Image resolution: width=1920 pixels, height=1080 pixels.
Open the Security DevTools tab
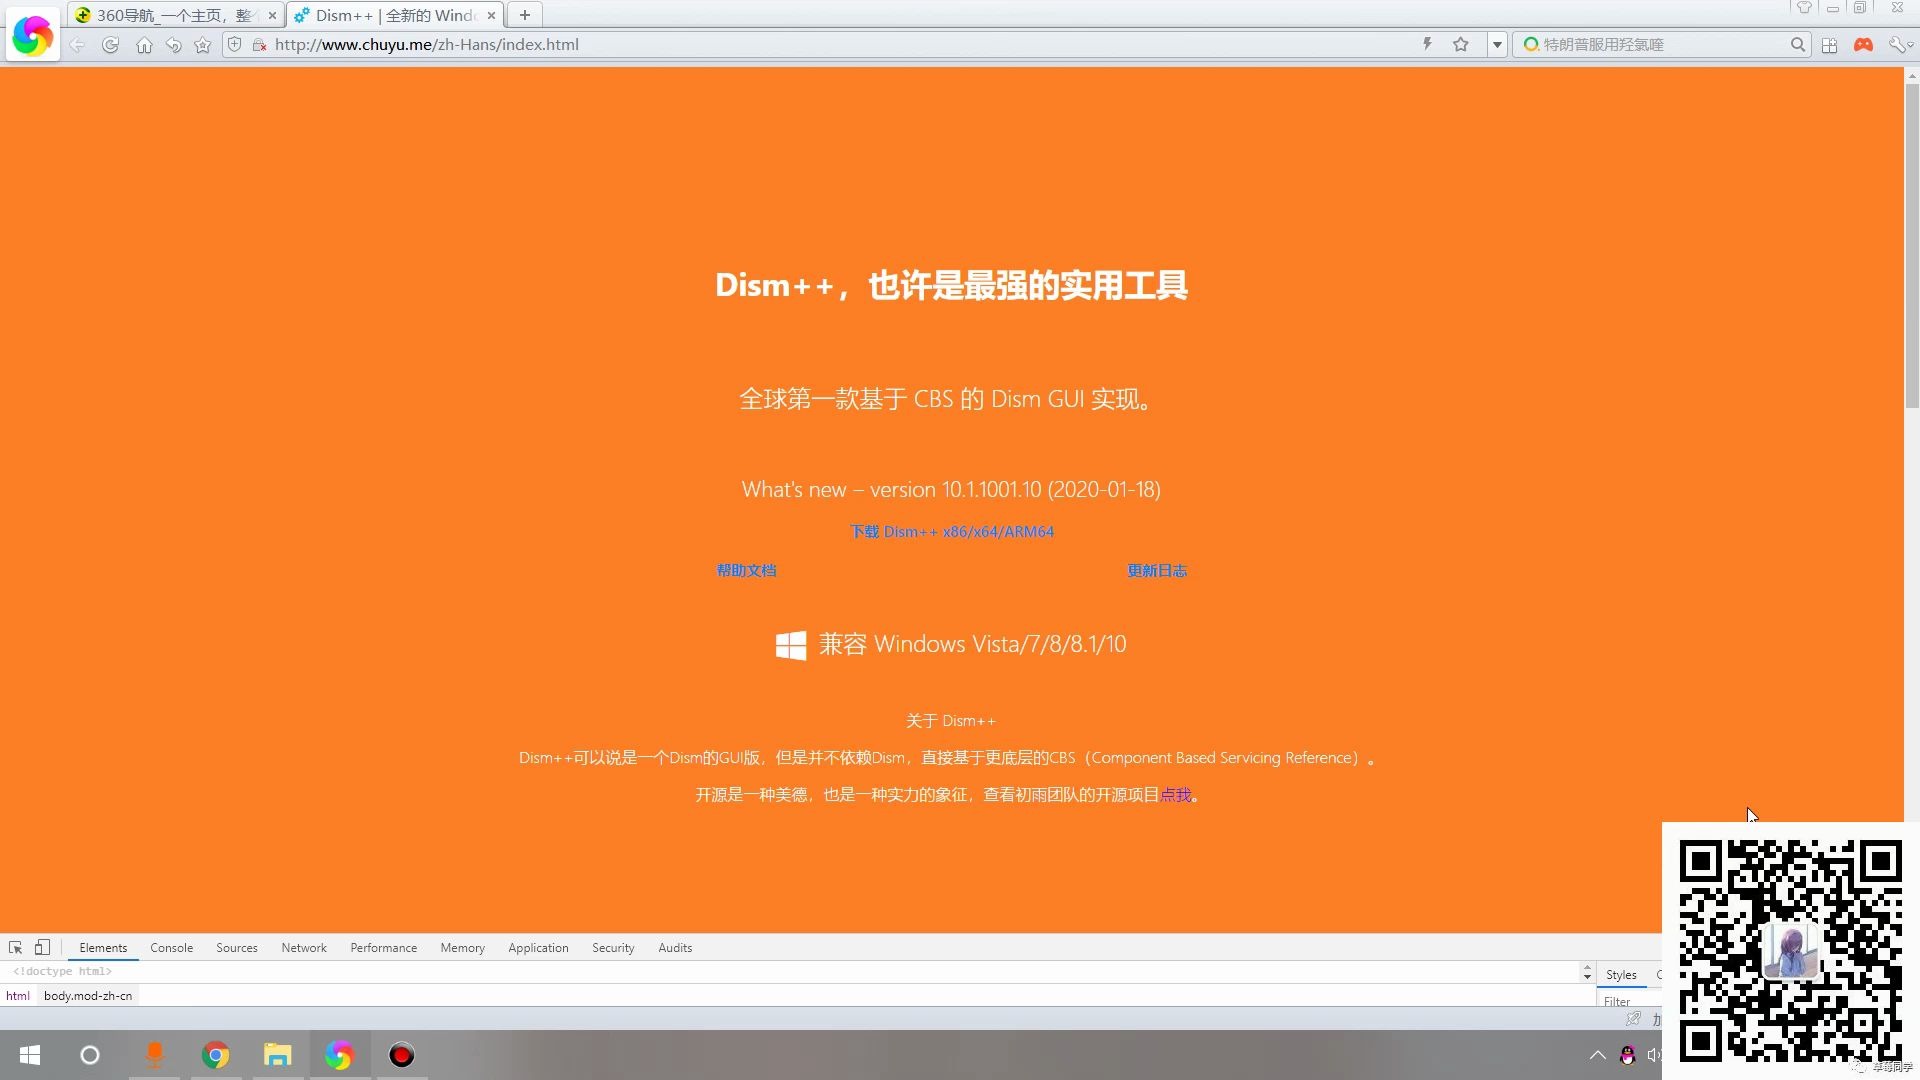613,948
